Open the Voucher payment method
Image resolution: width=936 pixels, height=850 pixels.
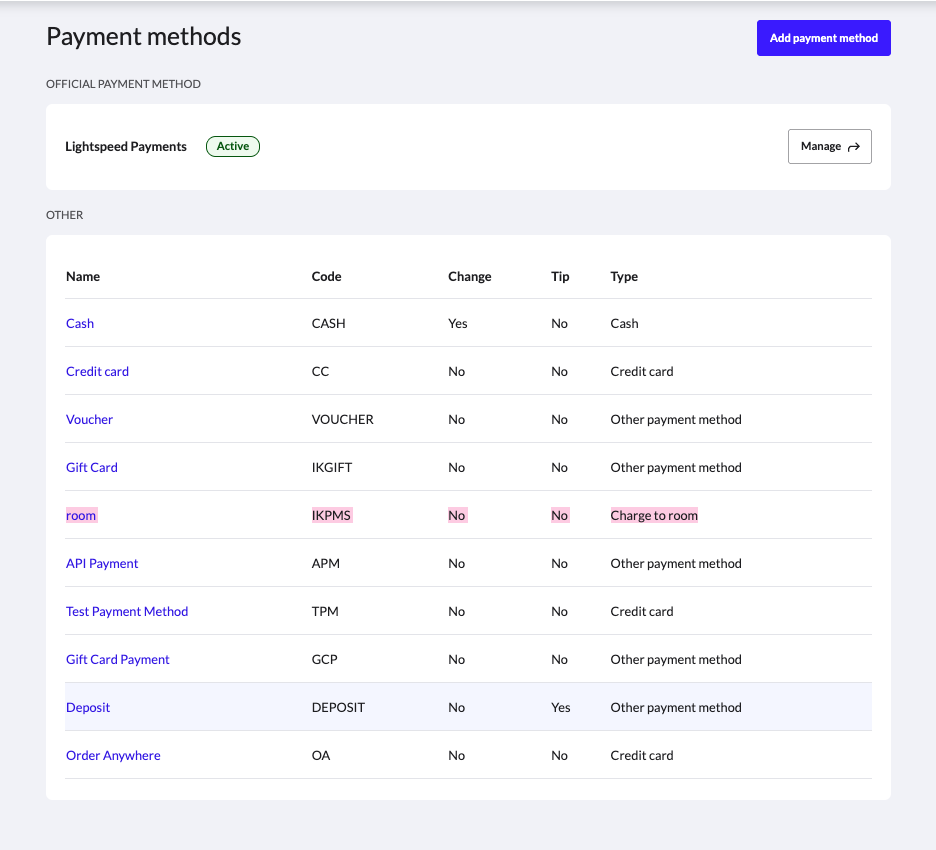click(x=89, y=419)
